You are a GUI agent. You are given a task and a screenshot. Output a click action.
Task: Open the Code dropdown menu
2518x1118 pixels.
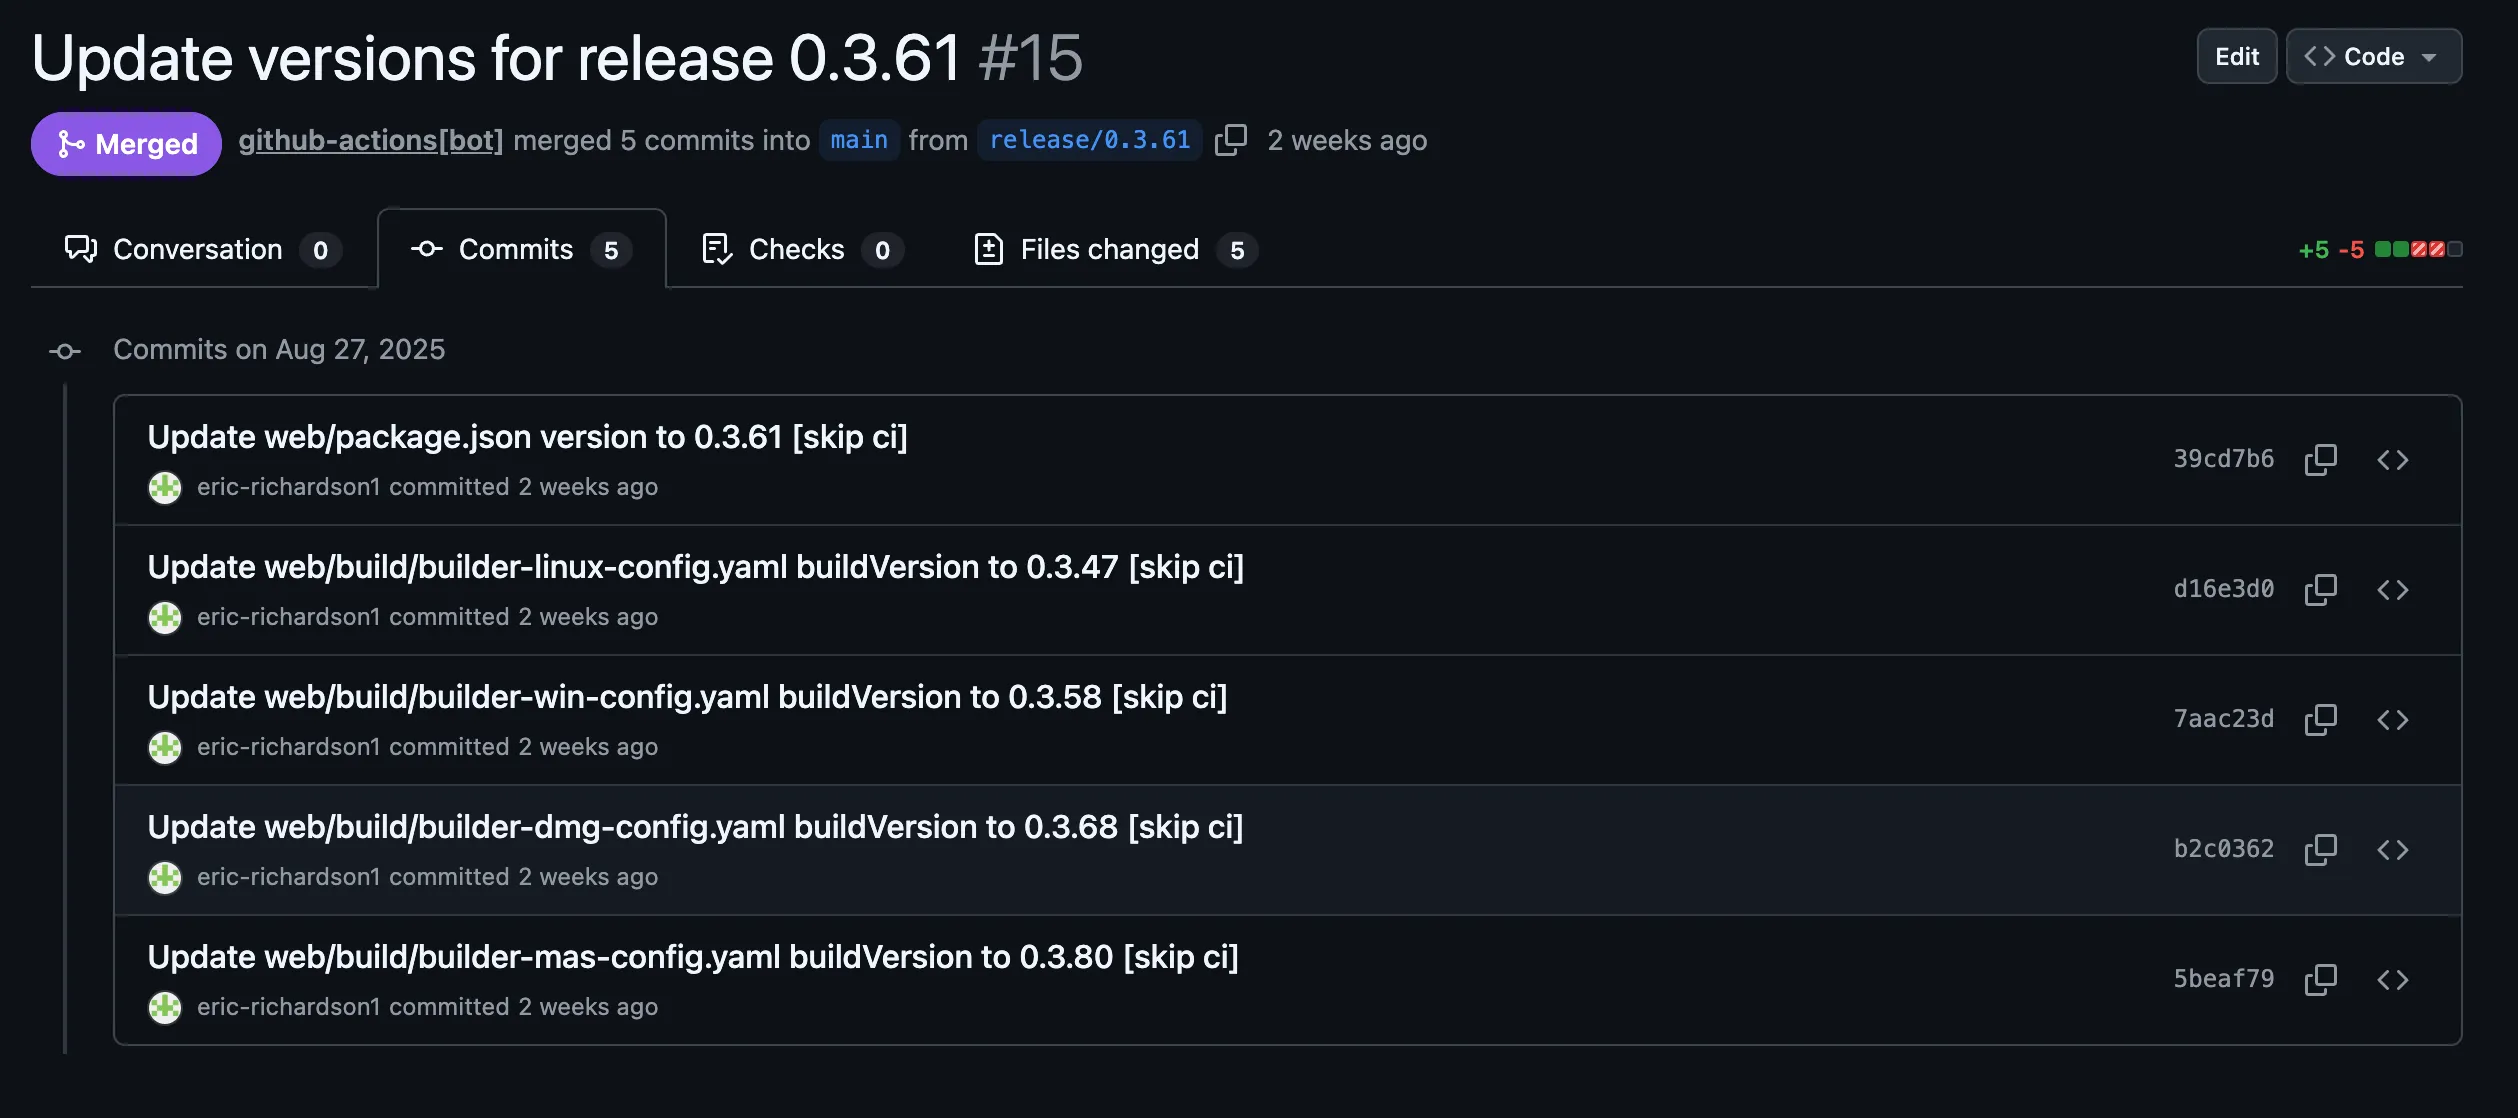(2373, 56)
